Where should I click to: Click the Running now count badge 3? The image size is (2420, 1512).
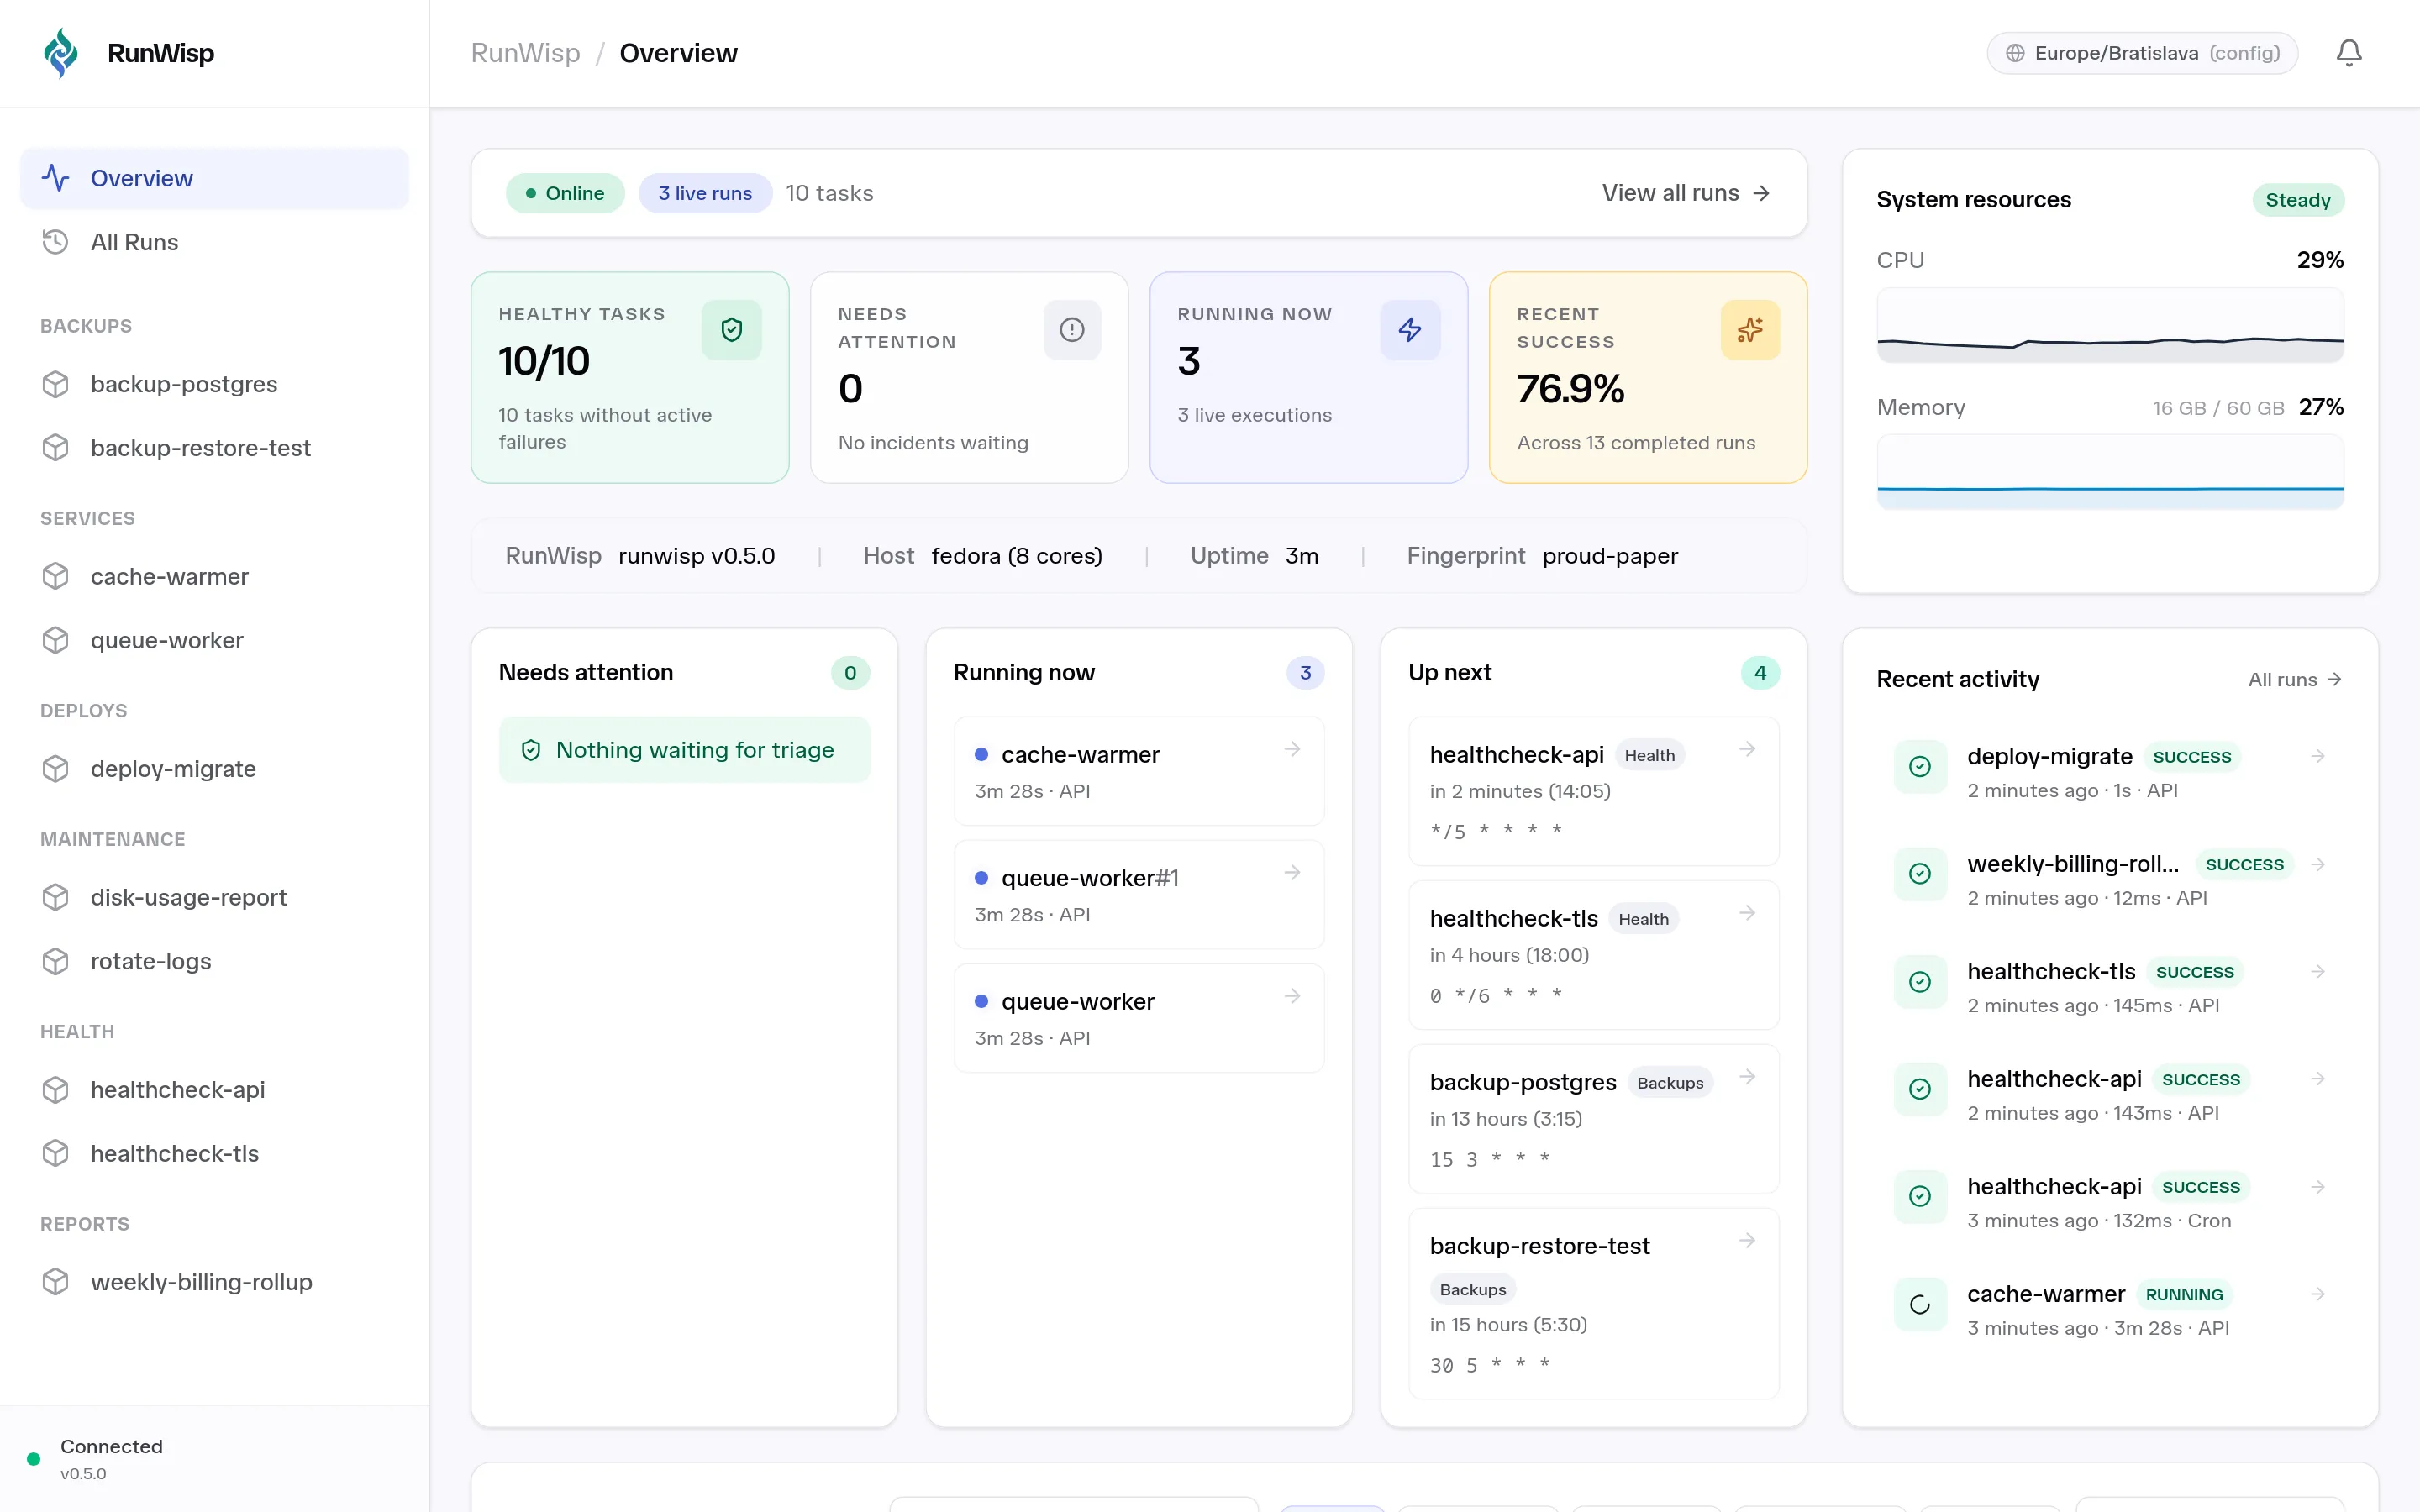click(x=1305, y=673)
